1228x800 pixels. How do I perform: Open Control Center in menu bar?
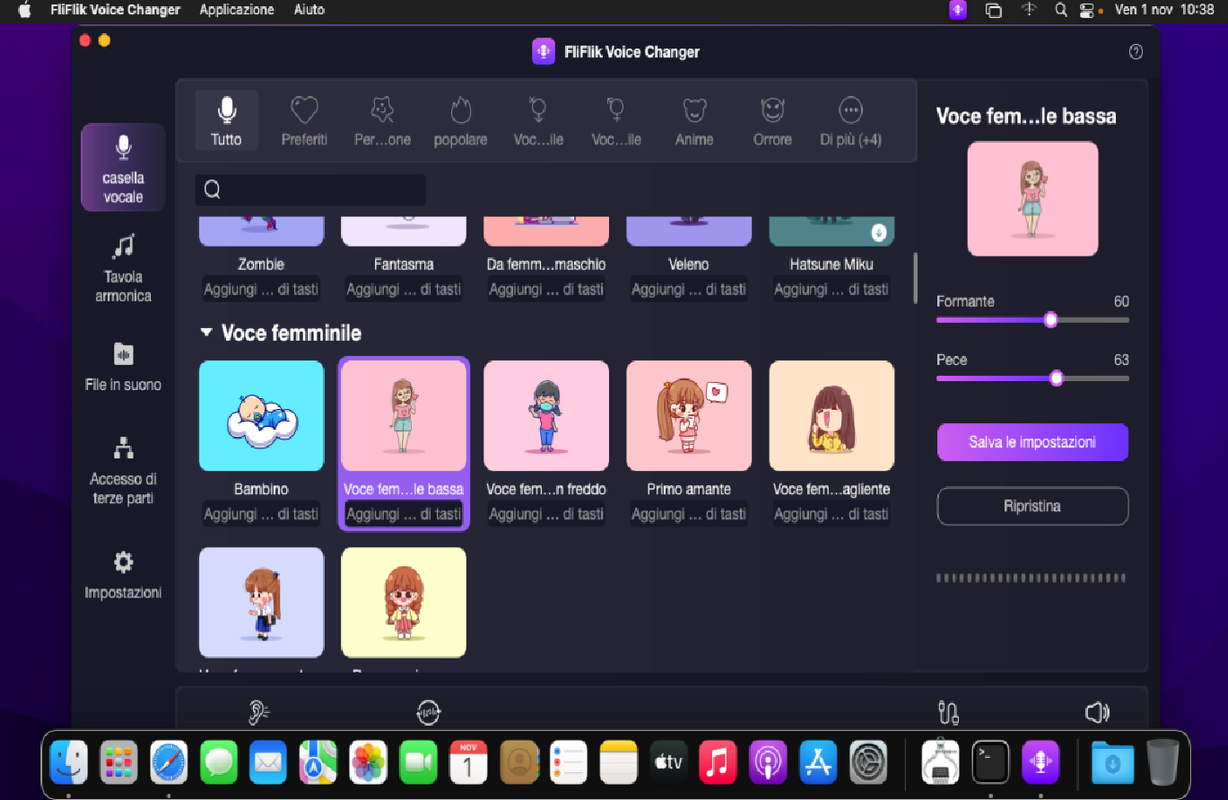tap(1089, 10)
